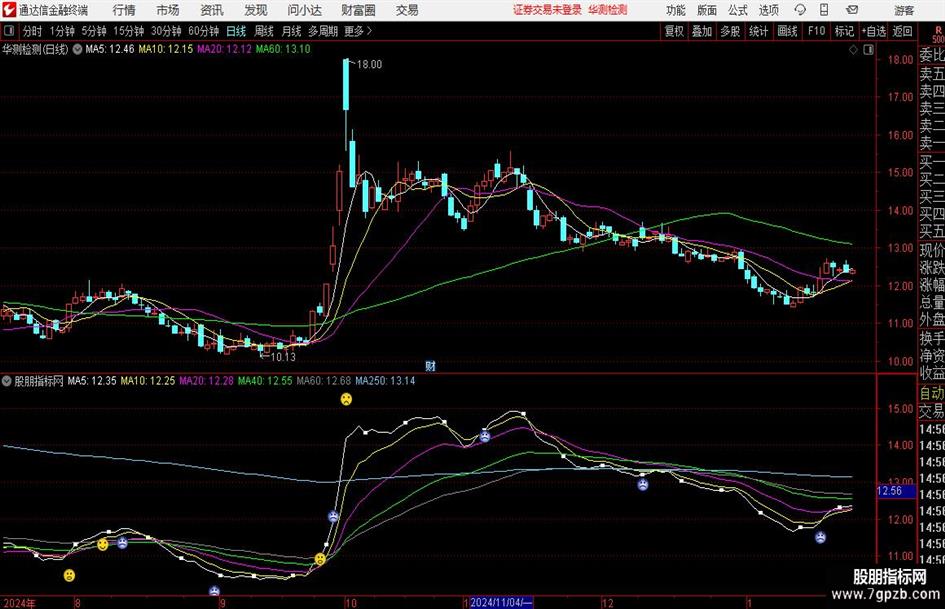Viewport: 945px width, 609px height.
Task: Open the 选项 menu
Action: coord(768,10)
